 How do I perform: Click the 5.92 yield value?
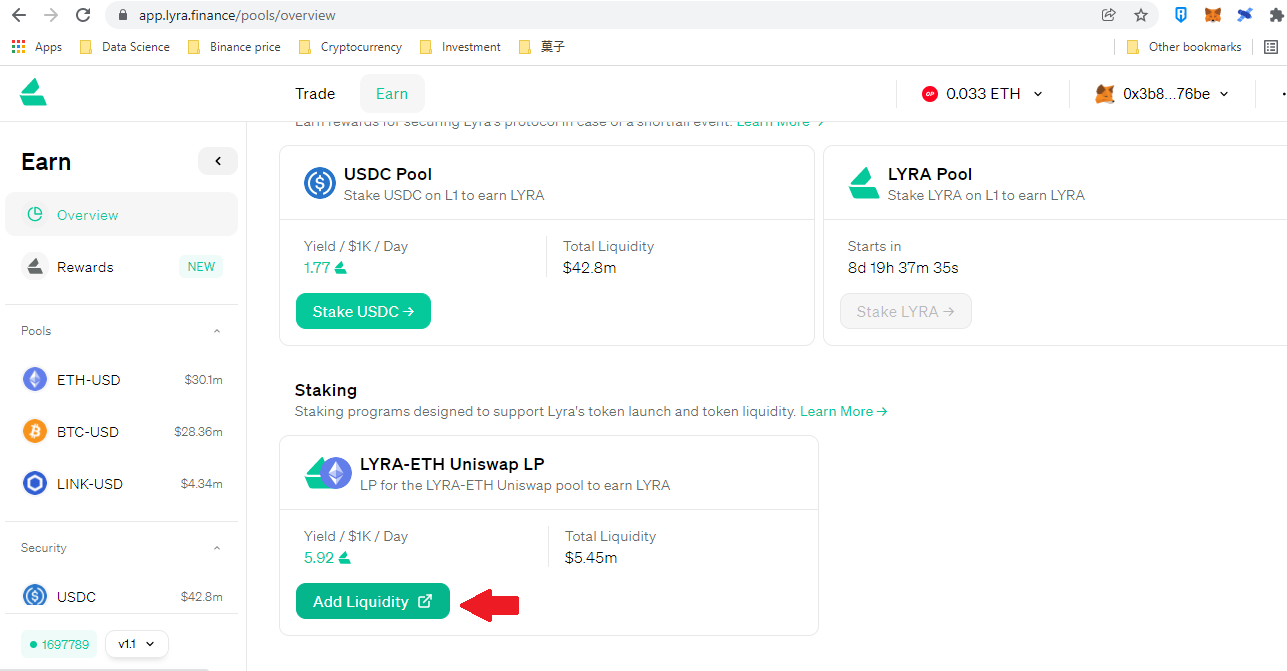pyautogui.click(x=319, y=557)
